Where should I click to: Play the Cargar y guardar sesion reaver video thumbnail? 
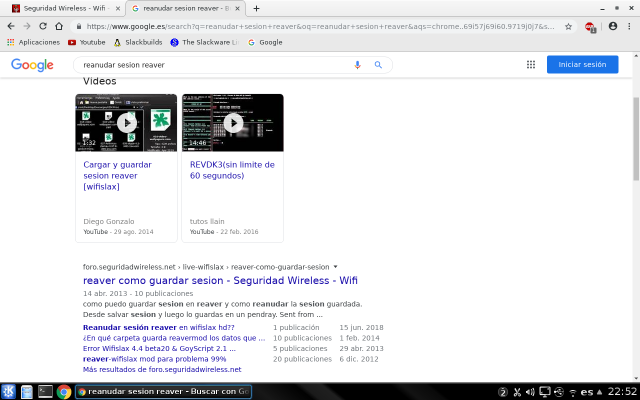(x=127, y=123)
